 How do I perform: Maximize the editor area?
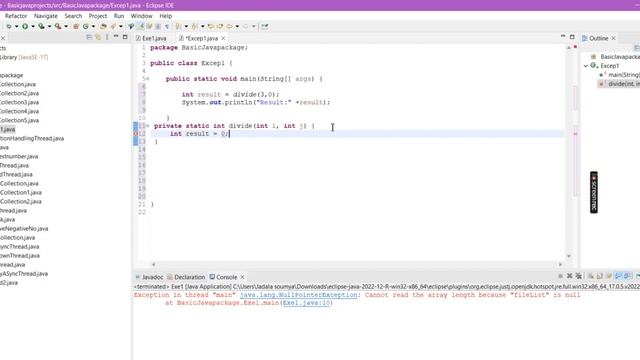click(x=572, y=37)
